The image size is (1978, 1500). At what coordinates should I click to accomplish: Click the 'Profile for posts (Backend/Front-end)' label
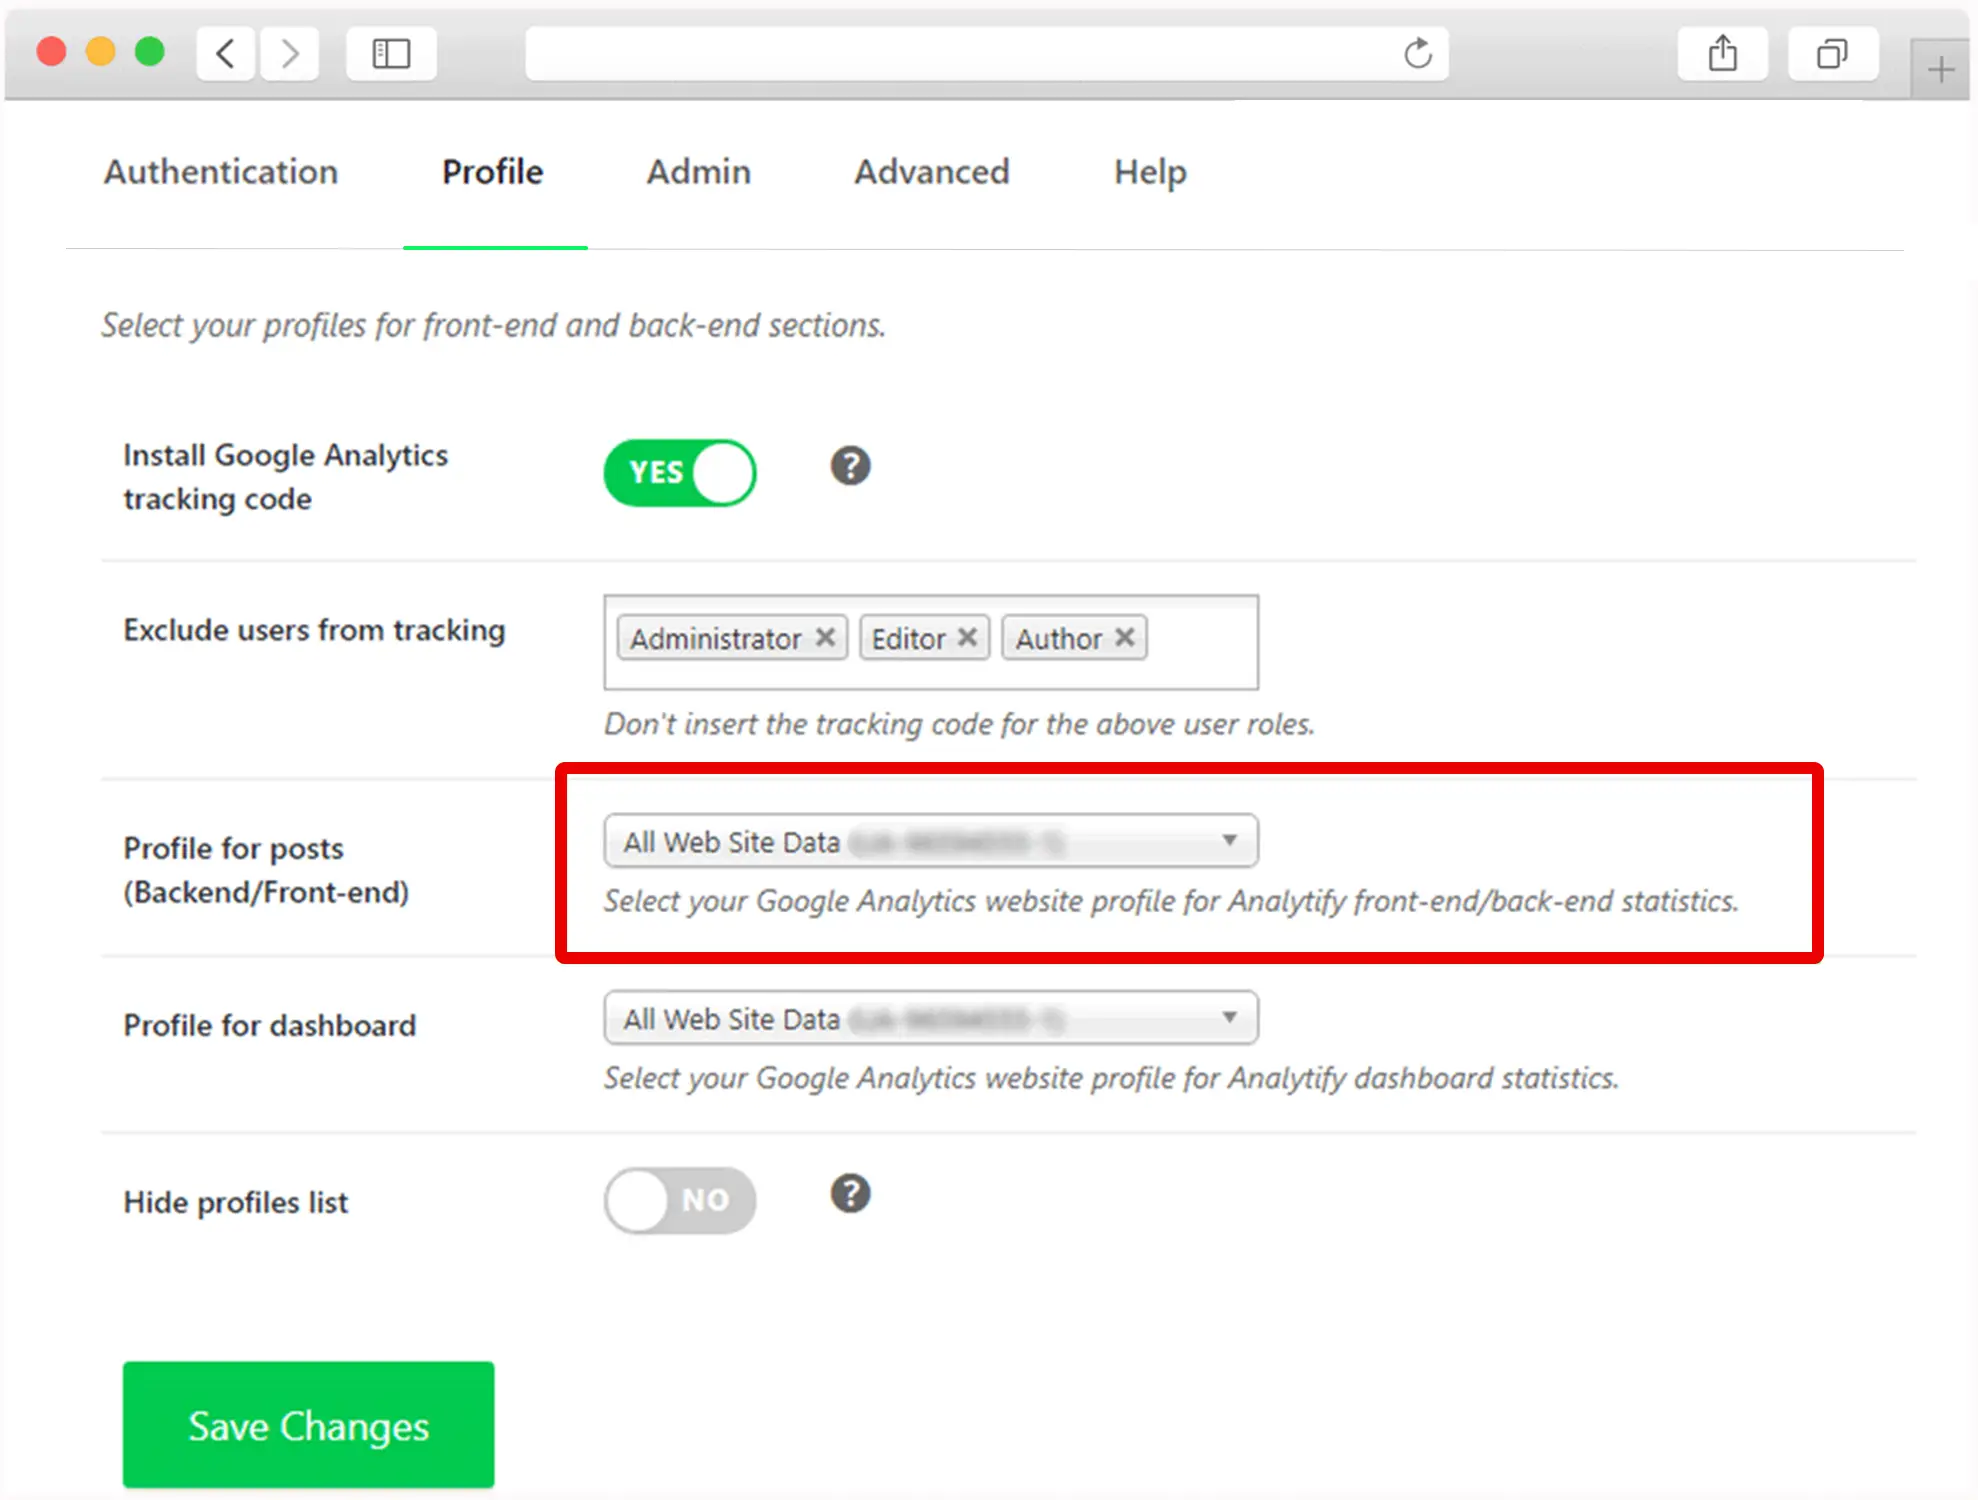point(266,870)
